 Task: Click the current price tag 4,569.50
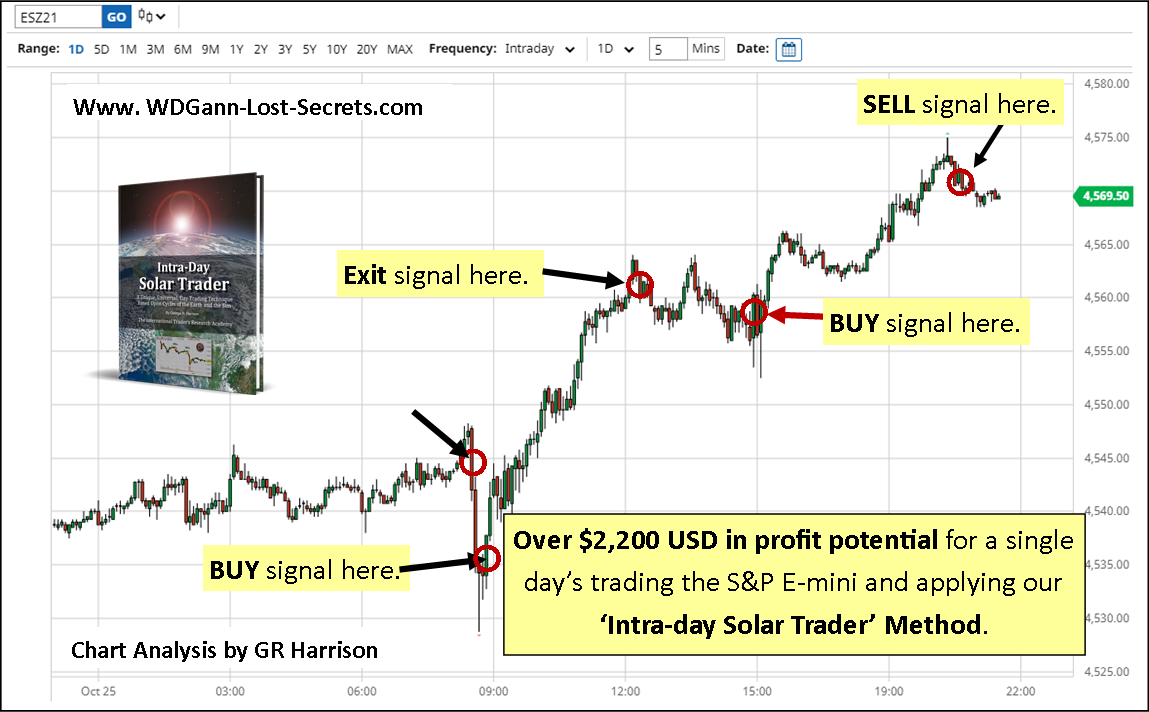pos(1104,197)
